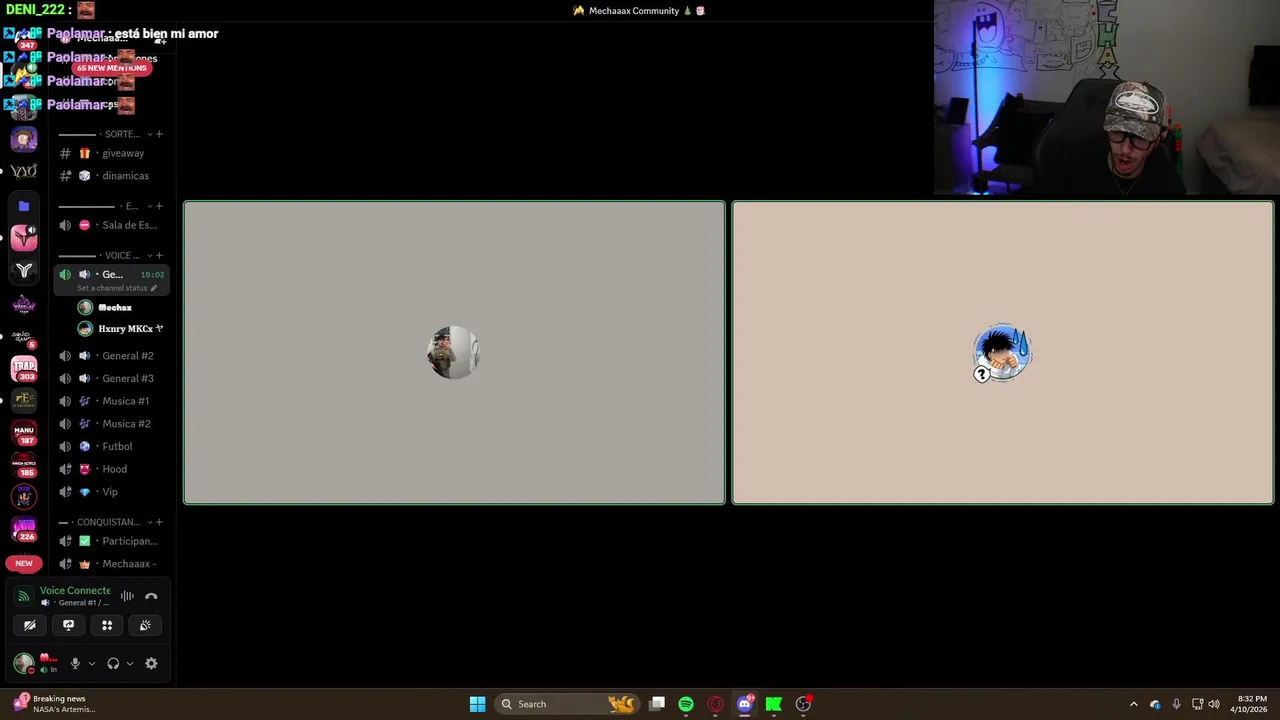Open the soundboard button
The width and height of the screenshot is (1280, 720).
[x=145, y=625]
